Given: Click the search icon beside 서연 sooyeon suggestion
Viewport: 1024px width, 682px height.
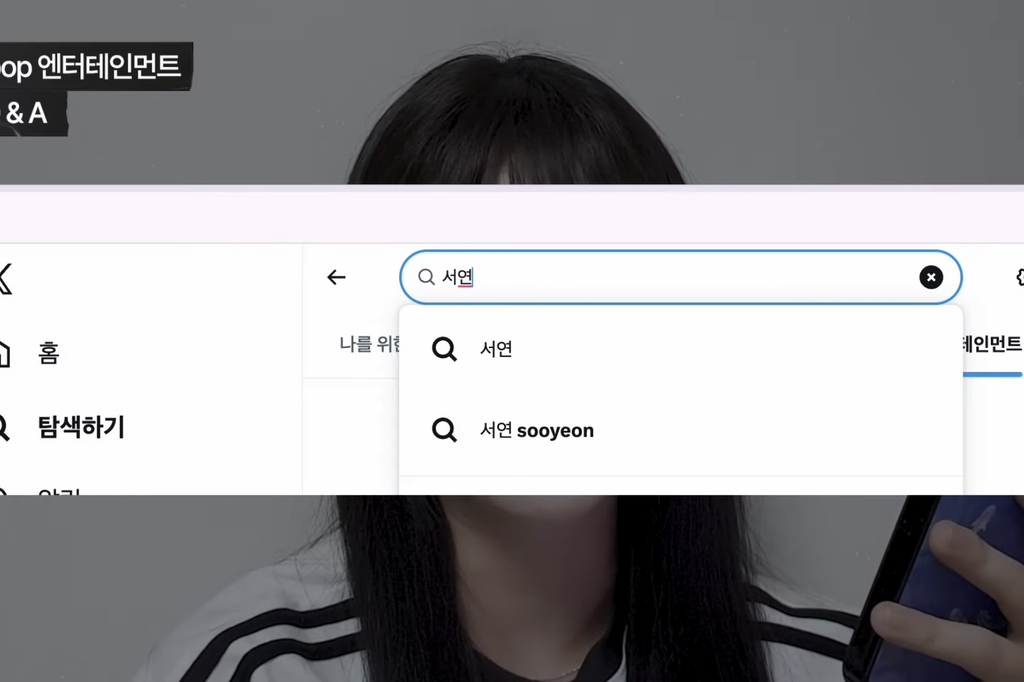Looking at the screenshot, I should pos(444,430).
